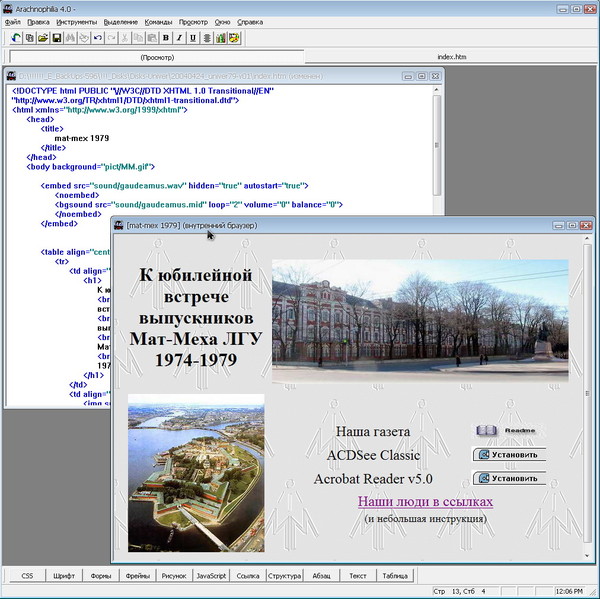Undo the last edit with the blue arrow
Screen dimensions: 600x599
click(x=98, y=38)
